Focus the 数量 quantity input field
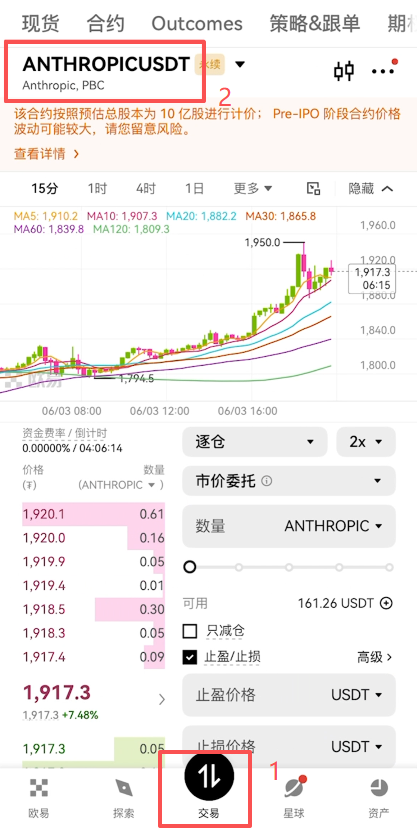The width and height of the screenshot is (417, 833). point(289,526)
